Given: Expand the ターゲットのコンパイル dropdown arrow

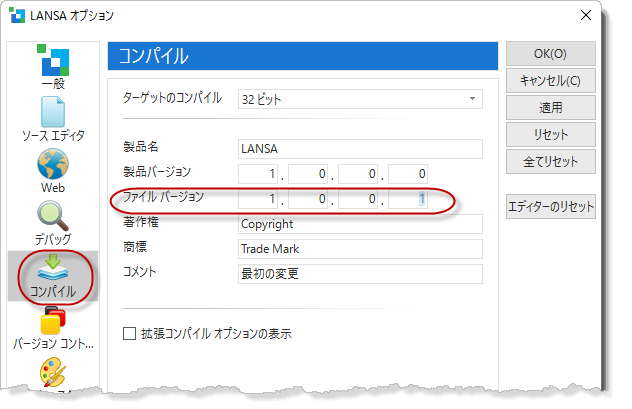Looking at the screenshot, I should (472, 99).
